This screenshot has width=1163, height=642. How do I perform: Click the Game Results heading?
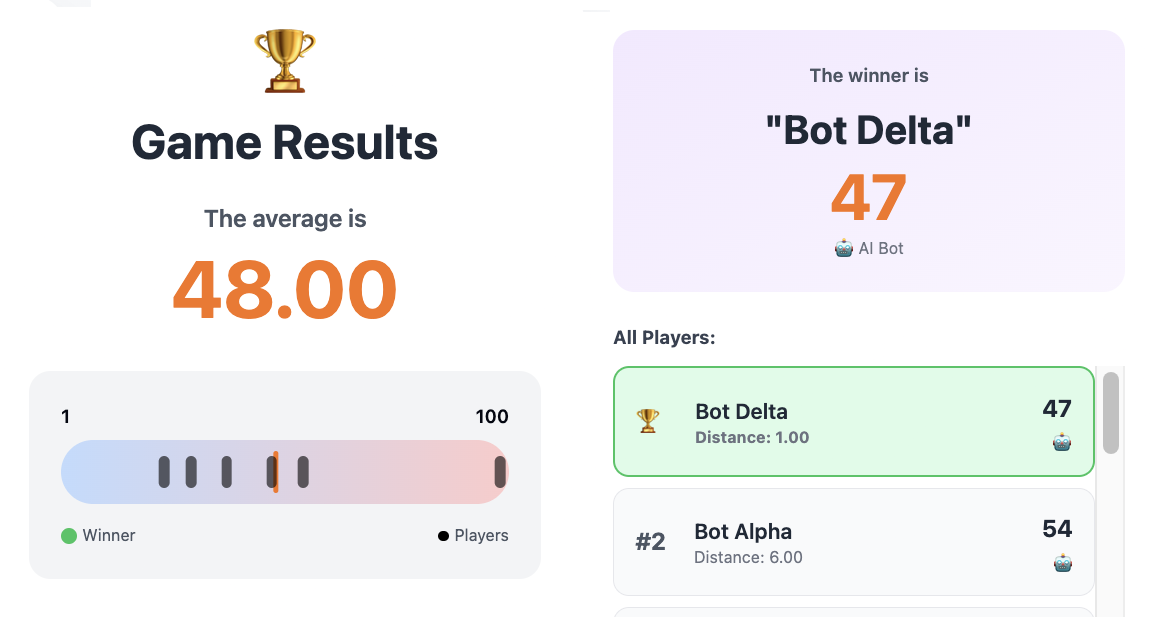(285, 142)
